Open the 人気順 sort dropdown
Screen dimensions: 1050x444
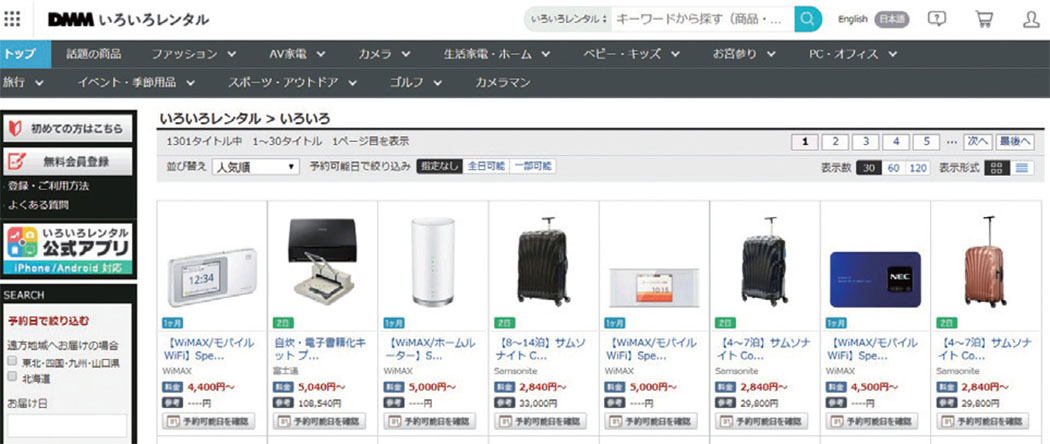pos(256,167)
